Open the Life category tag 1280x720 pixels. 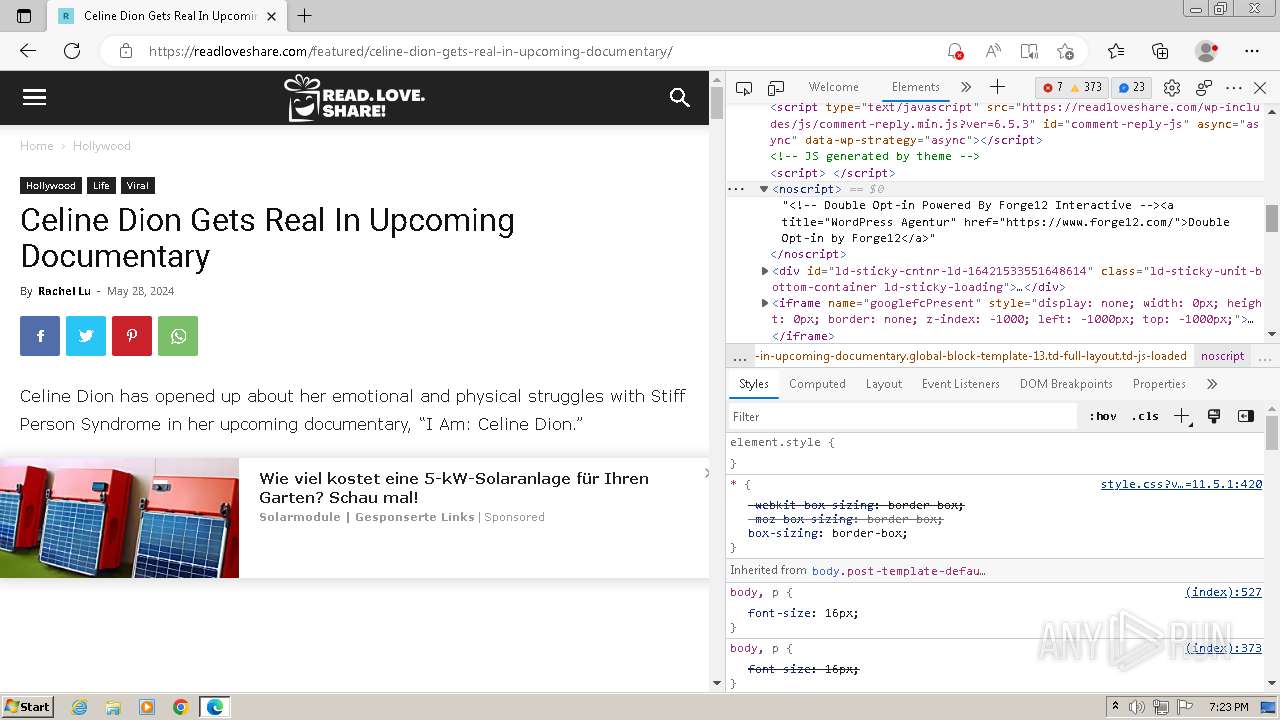click(101, 186)
